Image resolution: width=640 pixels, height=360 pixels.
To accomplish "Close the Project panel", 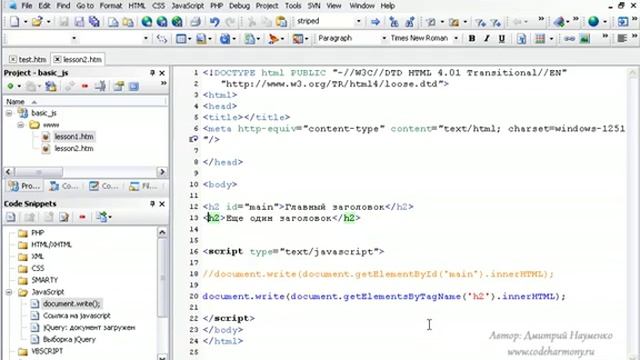I will (x=162, y=73).
